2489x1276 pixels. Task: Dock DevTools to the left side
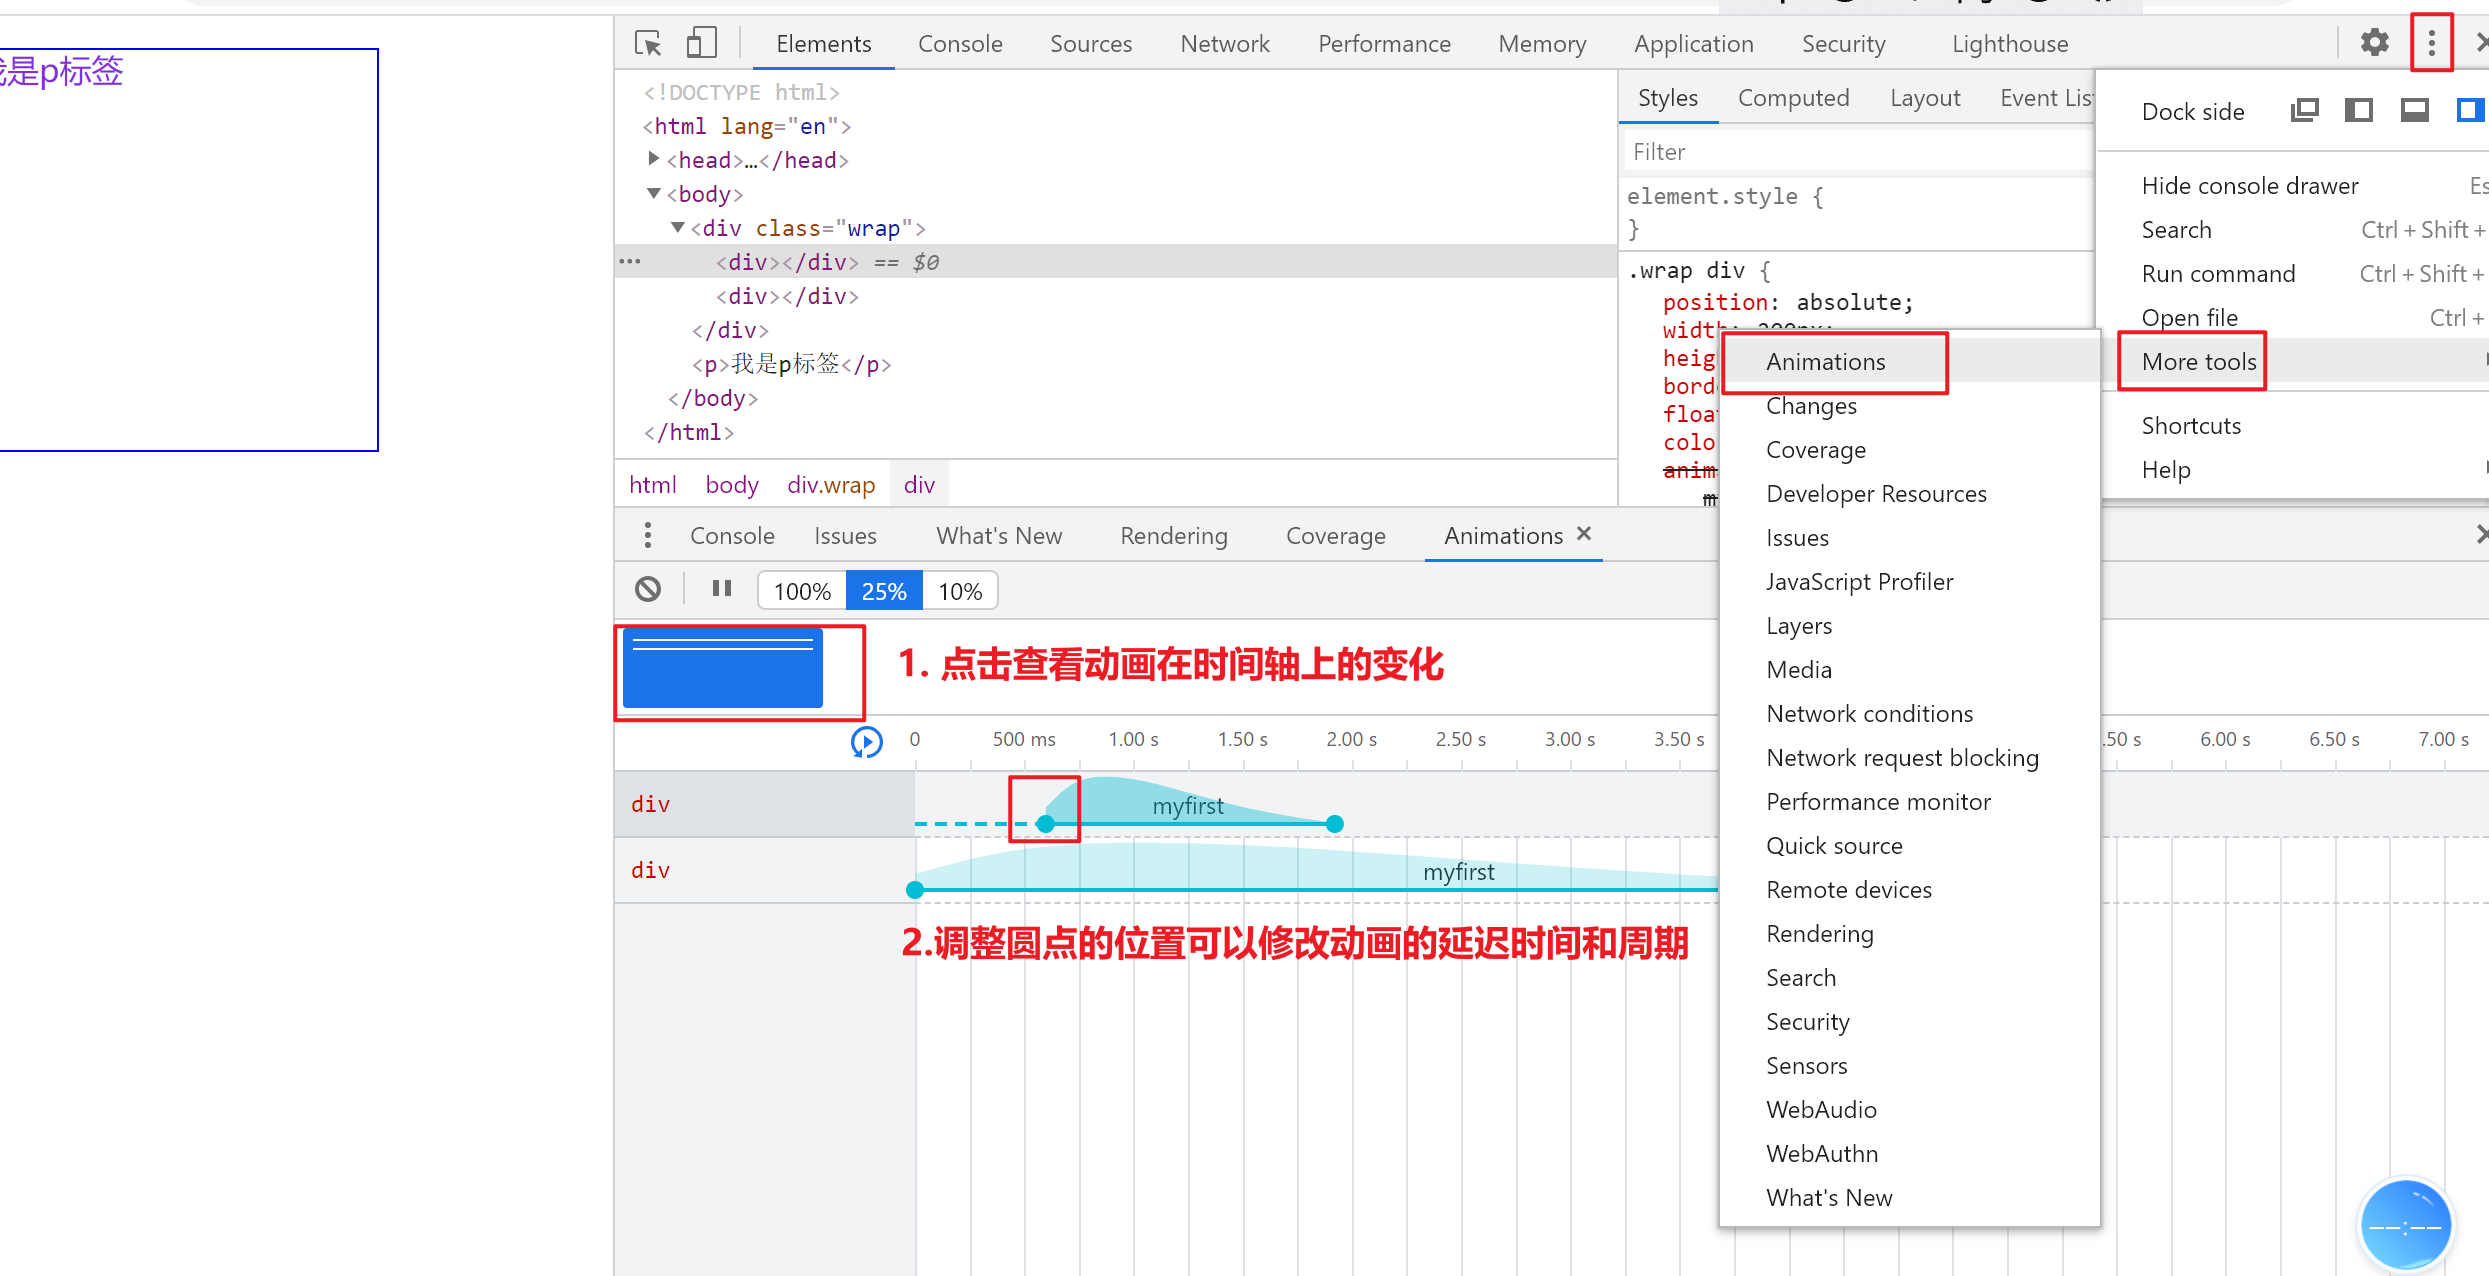[x=2359, y=111]
